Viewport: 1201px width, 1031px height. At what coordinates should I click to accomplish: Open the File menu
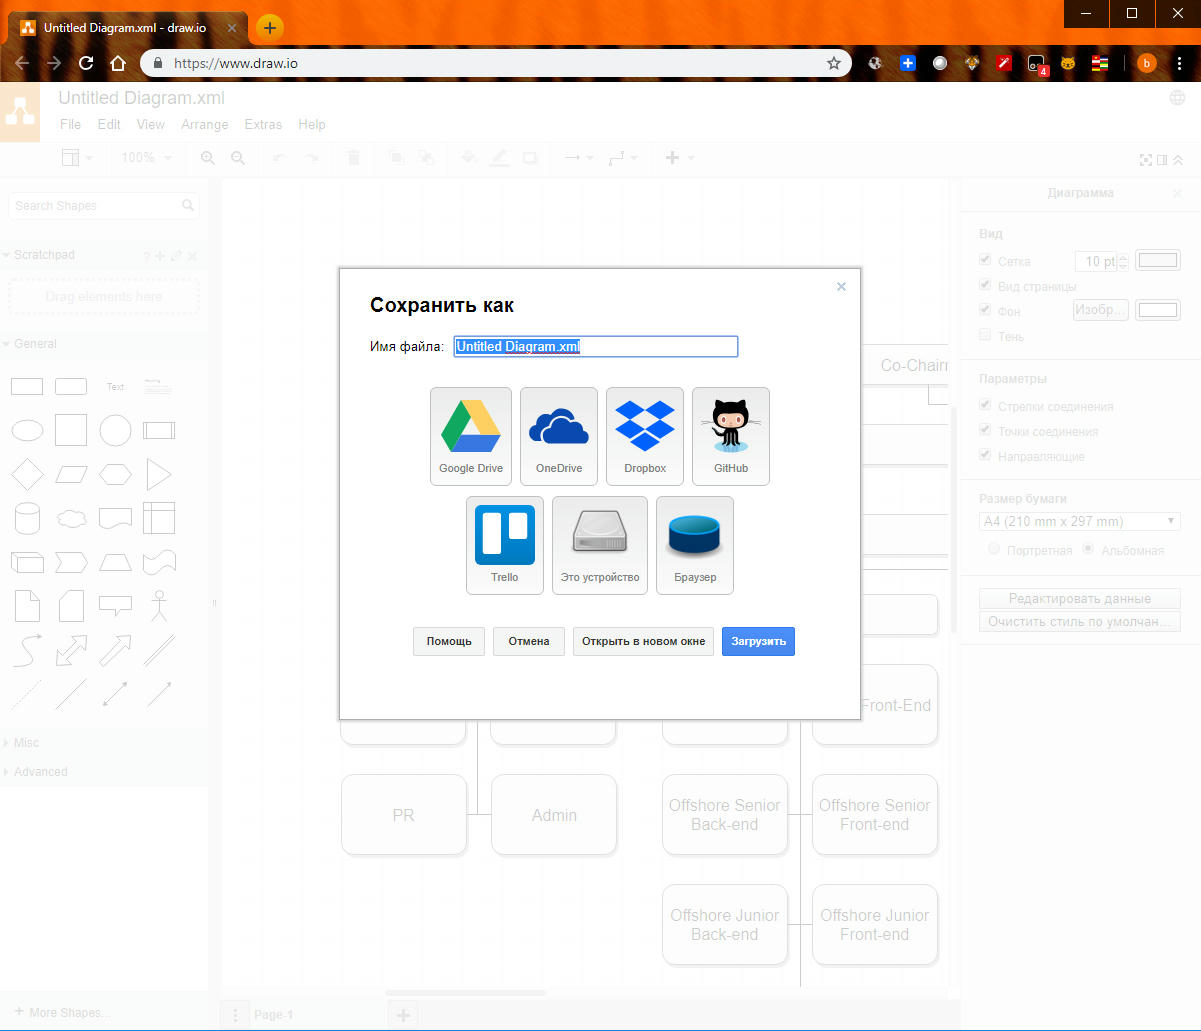[70, 125]
